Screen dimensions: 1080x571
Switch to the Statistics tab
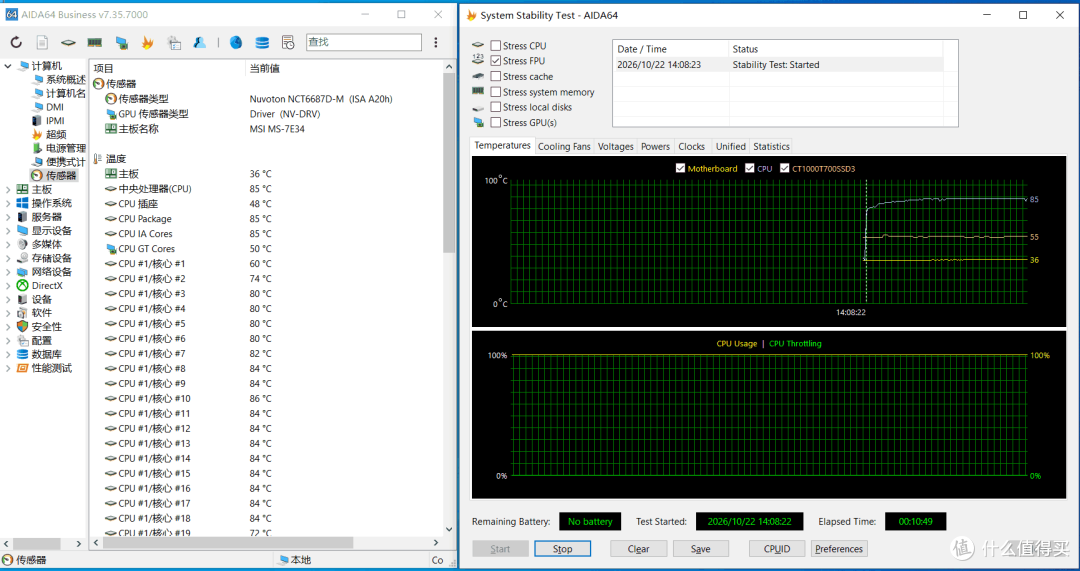tap(771, 146)
